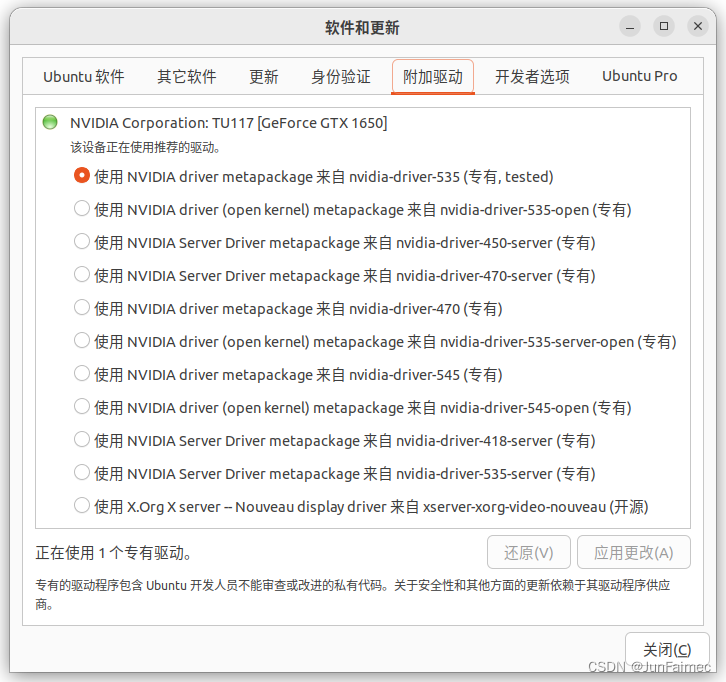Select nvidia-driver-470 driver radio button
The image size is (726, 682).
point(82,307)
